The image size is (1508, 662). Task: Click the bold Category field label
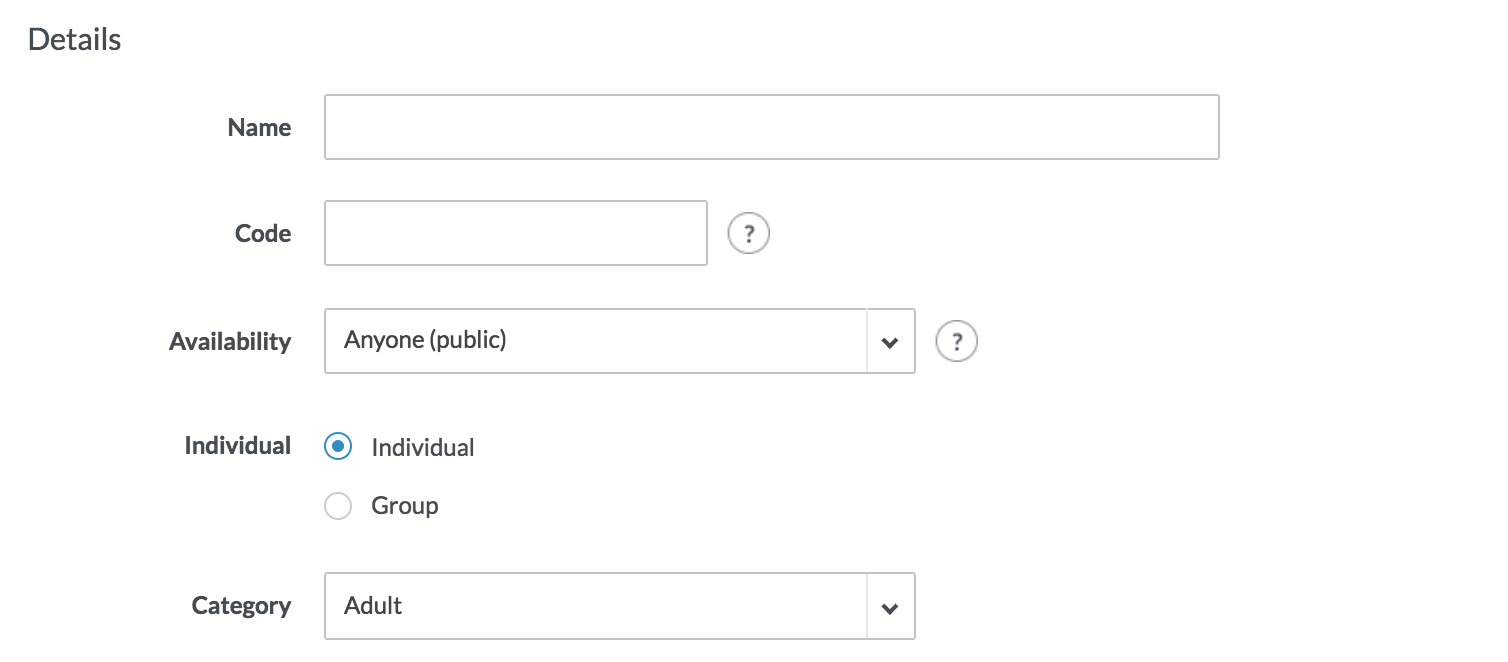pos(241,606)
